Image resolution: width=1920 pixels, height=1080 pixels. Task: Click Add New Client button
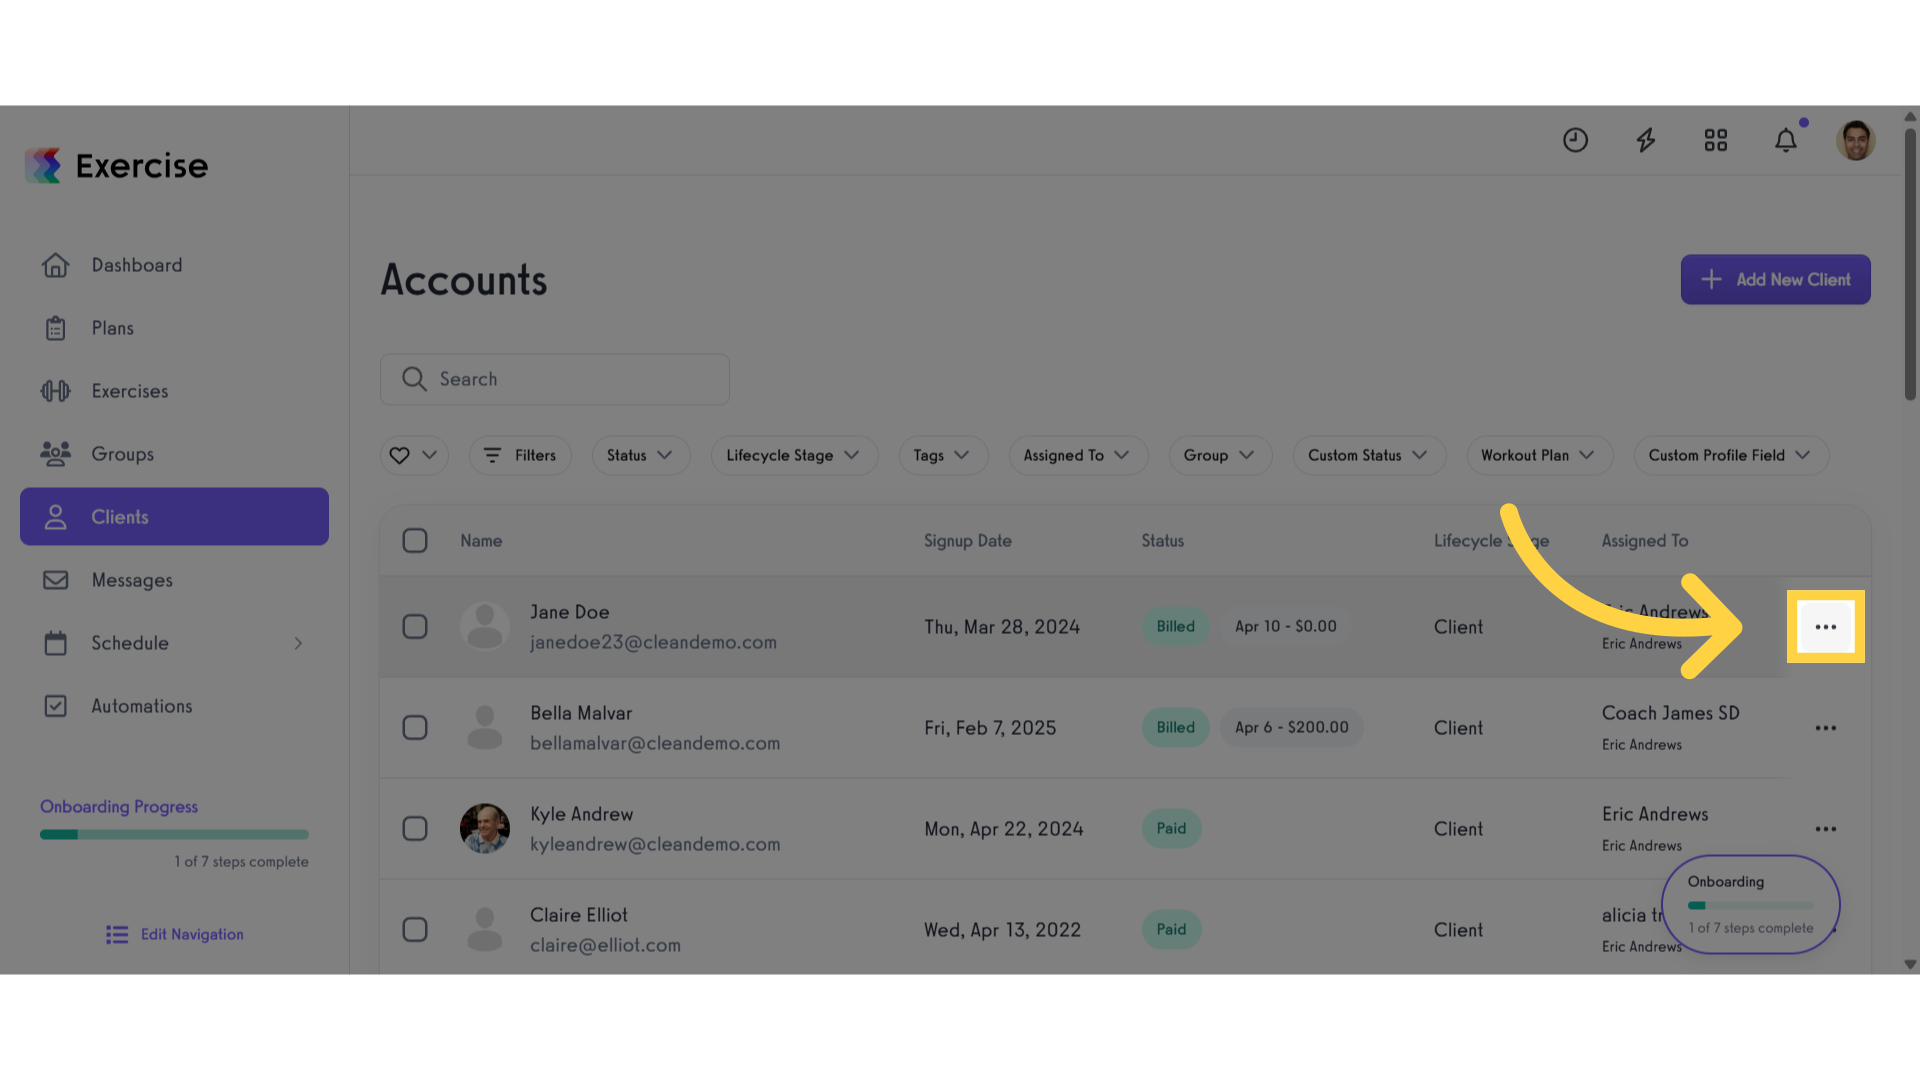click(1775, 280)
